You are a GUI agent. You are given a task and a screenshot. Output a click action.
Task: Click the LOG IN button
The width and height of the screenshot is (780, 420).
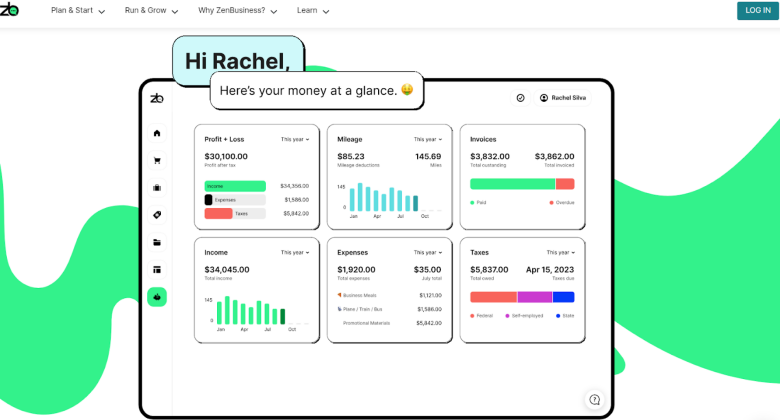coord(758,10)
